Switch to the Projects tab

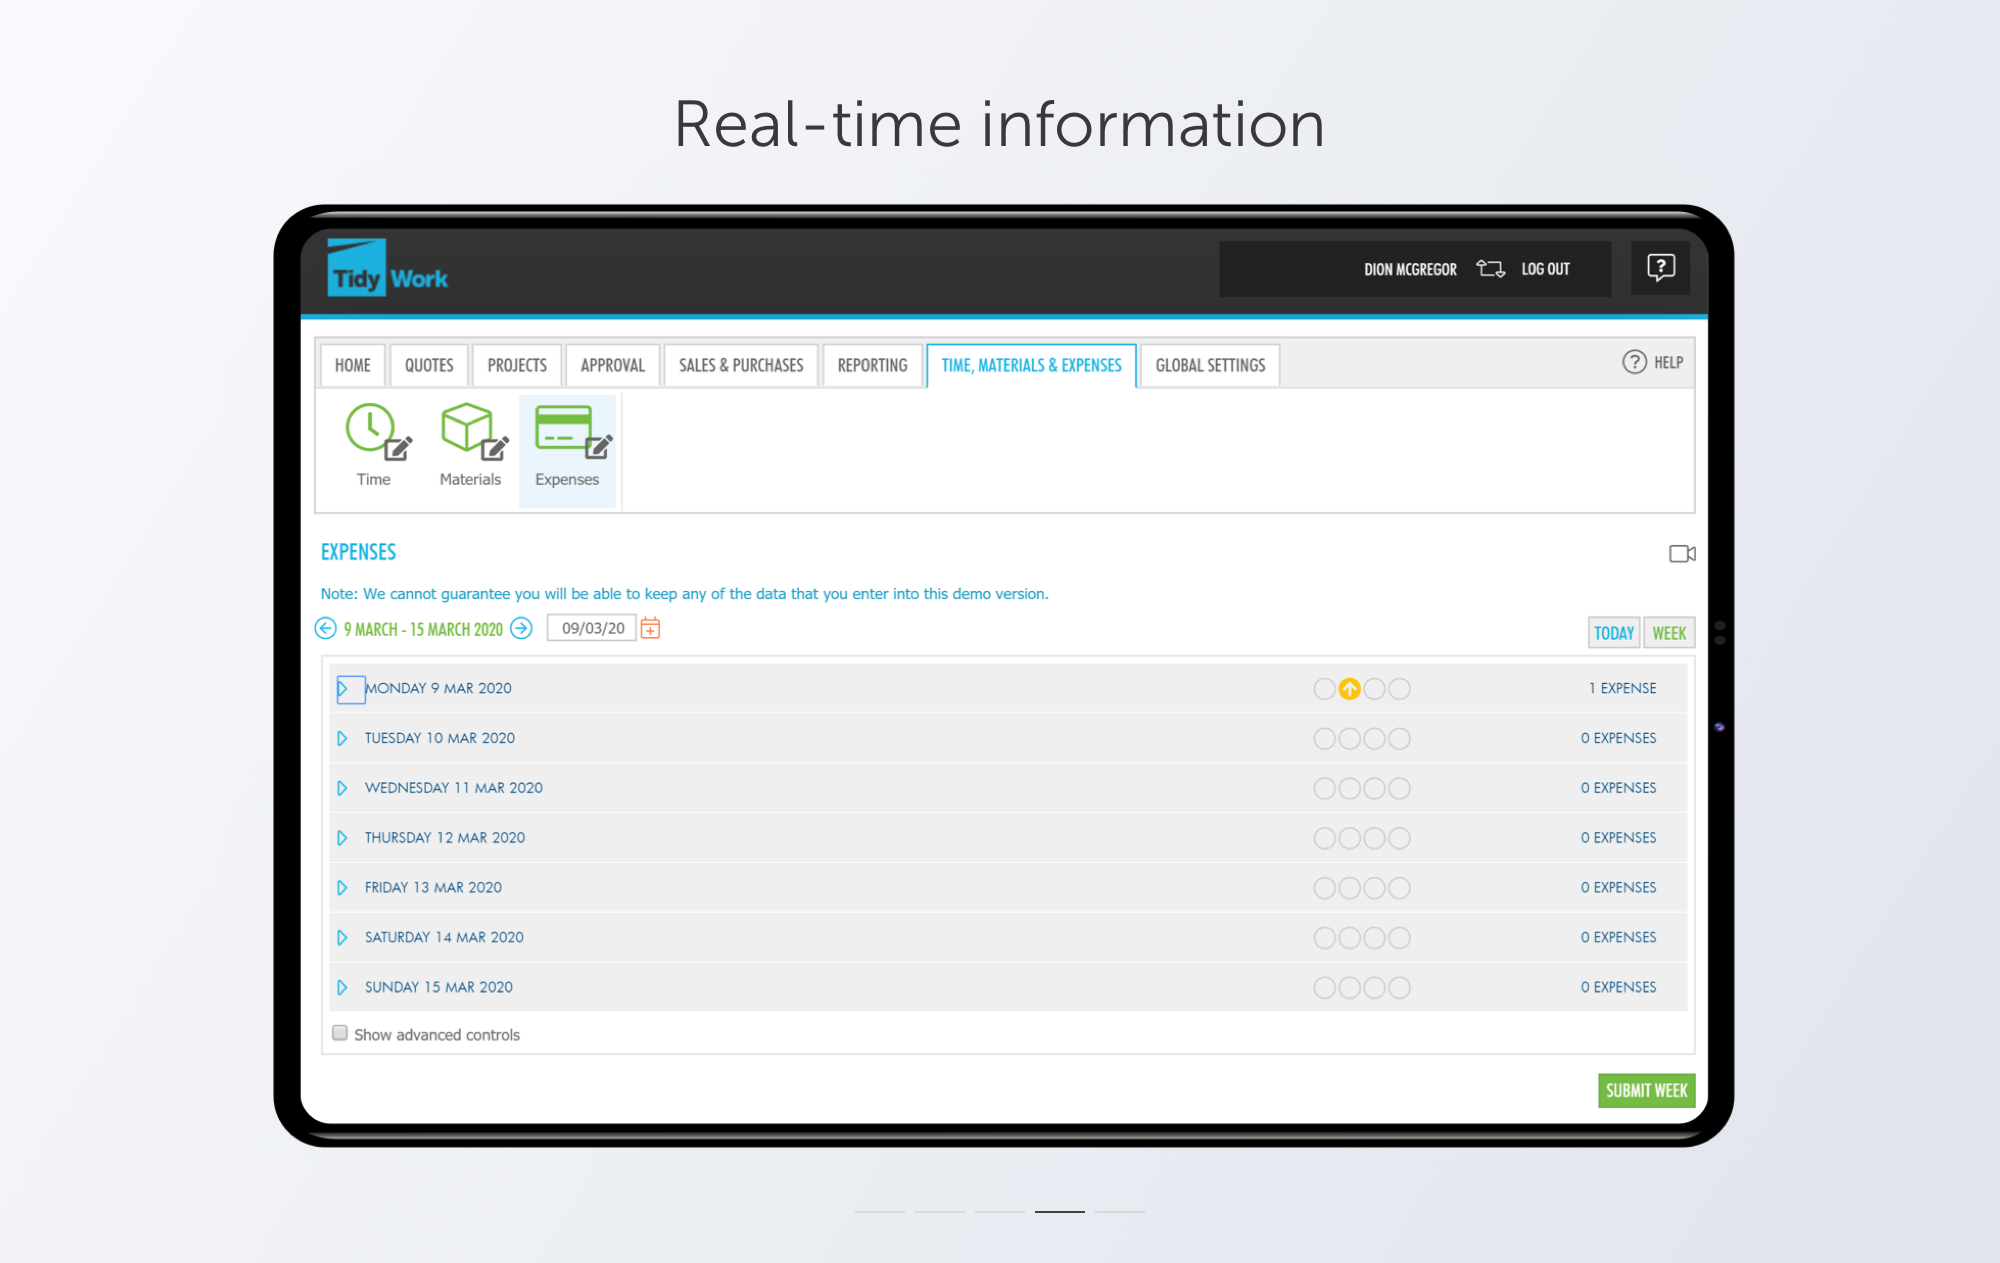[517, 365]
